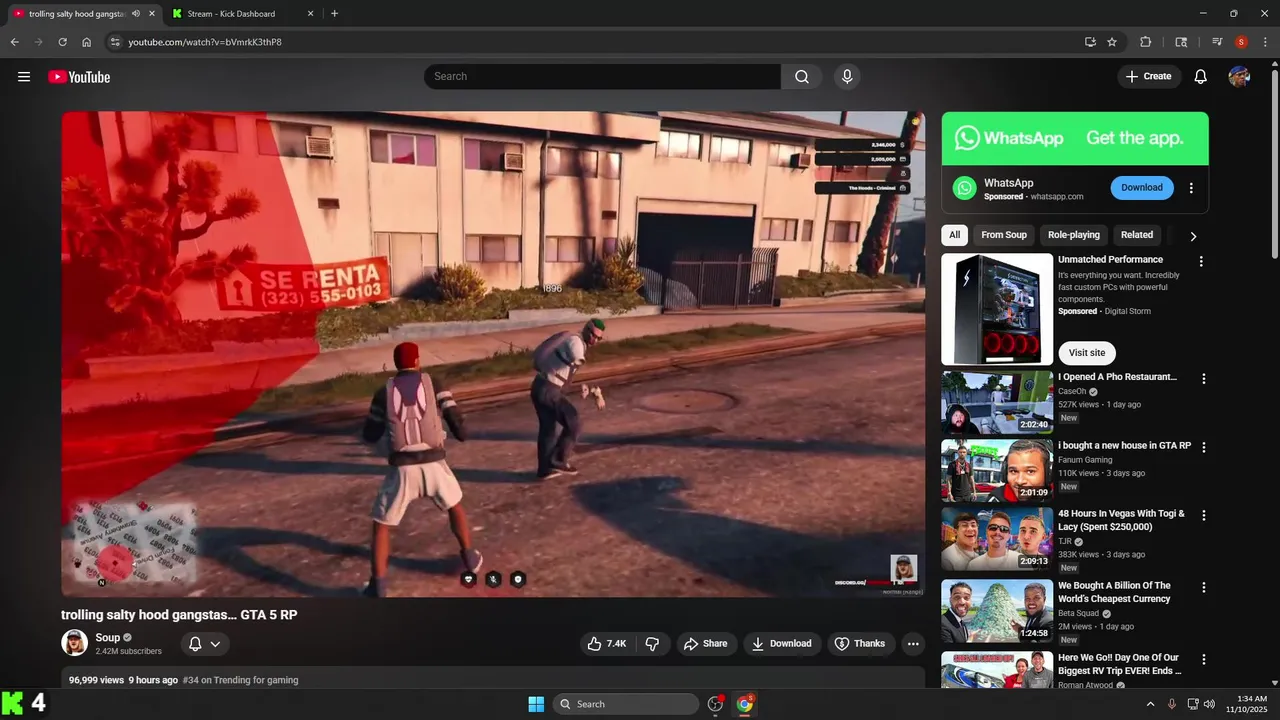Open 48 Hours In Vegas thumbnail
This screenshot has height=720, width=1280.
[x=997, y=539]
